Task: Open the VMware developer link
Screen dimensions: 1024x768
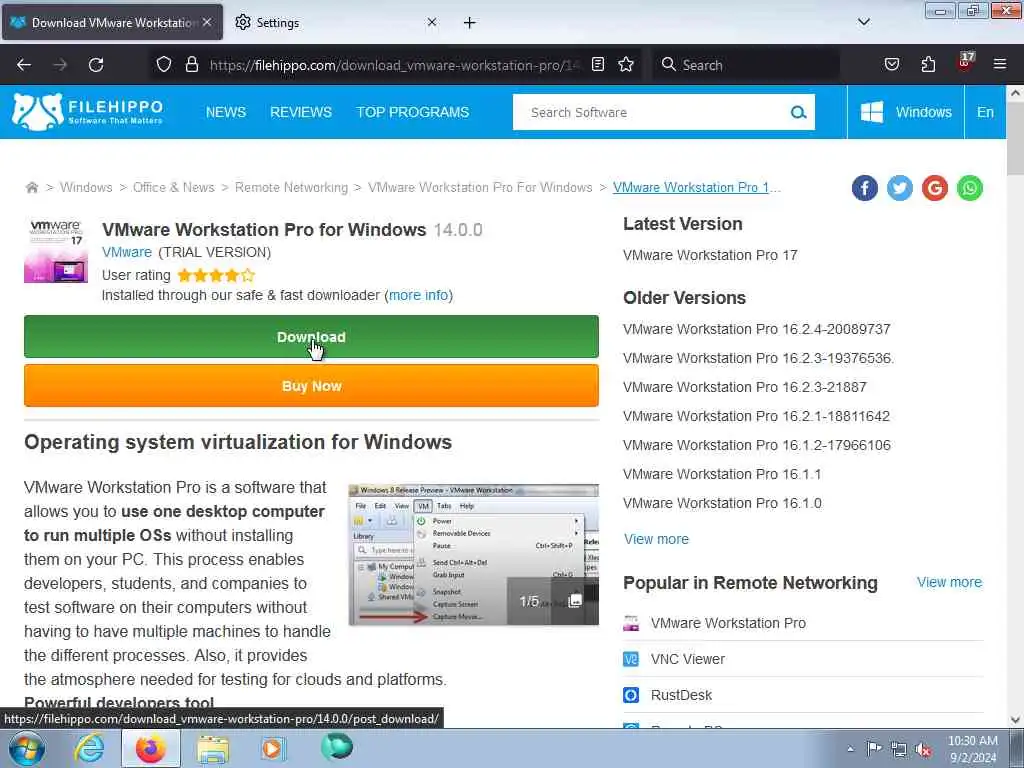Action: pos(127,252)
